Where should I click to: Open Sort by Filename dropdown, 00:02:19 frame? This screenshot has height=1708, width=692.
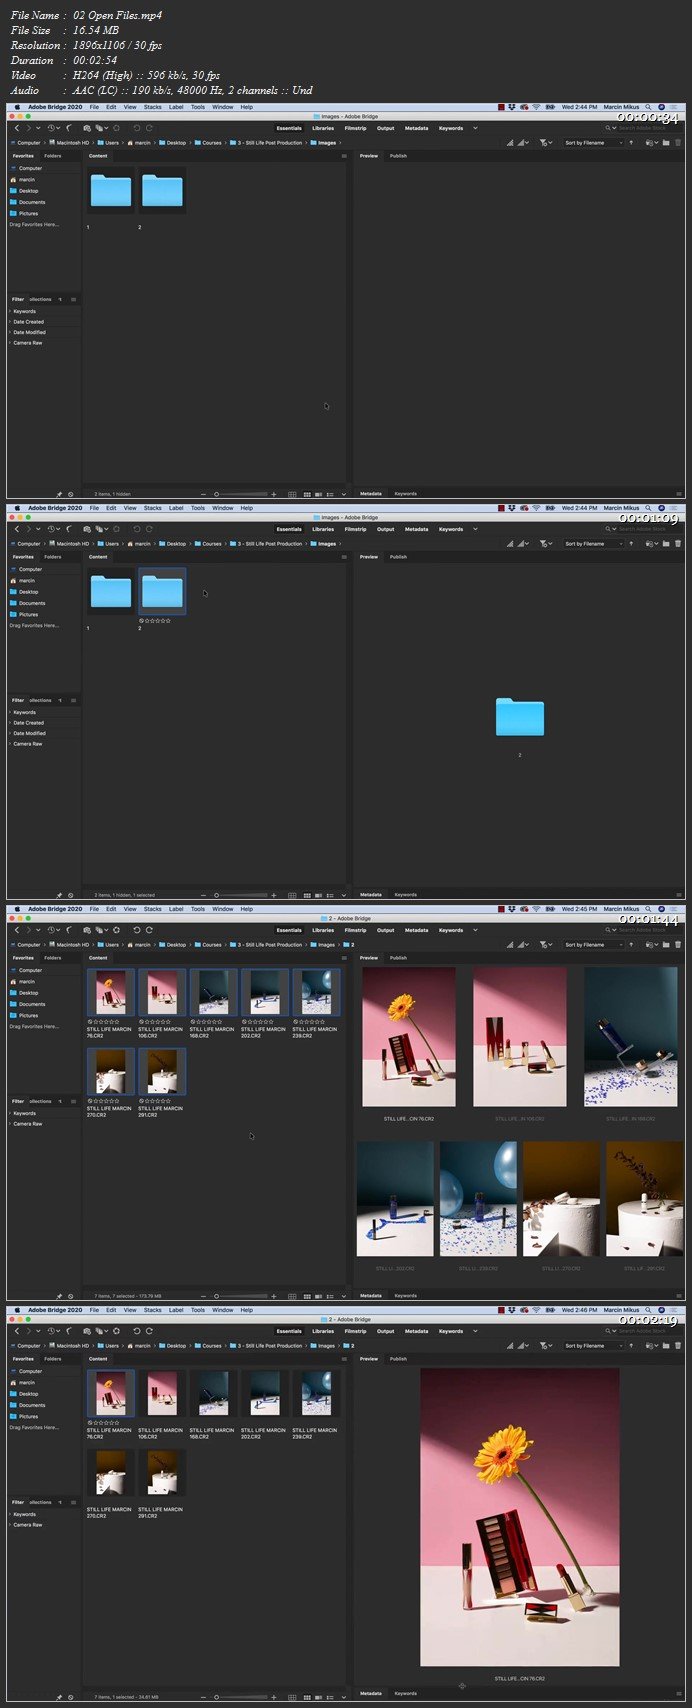tap(592, 1345)
